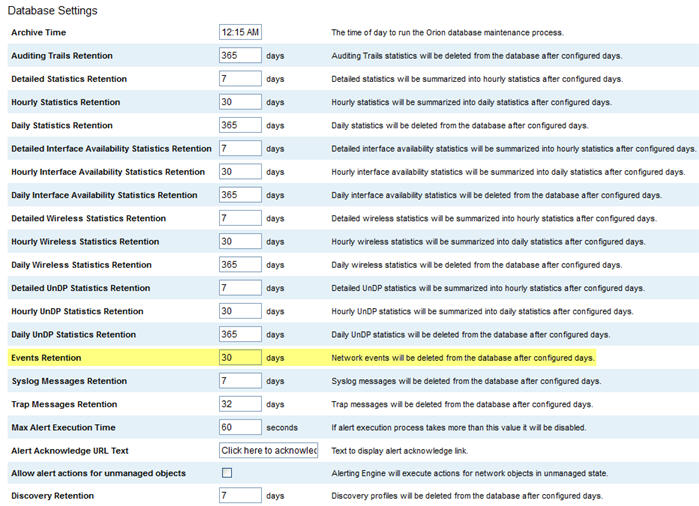This screenshot has width=699, height=506.
Task: Click the 'Events Retention' label
Action: (46, 358)
